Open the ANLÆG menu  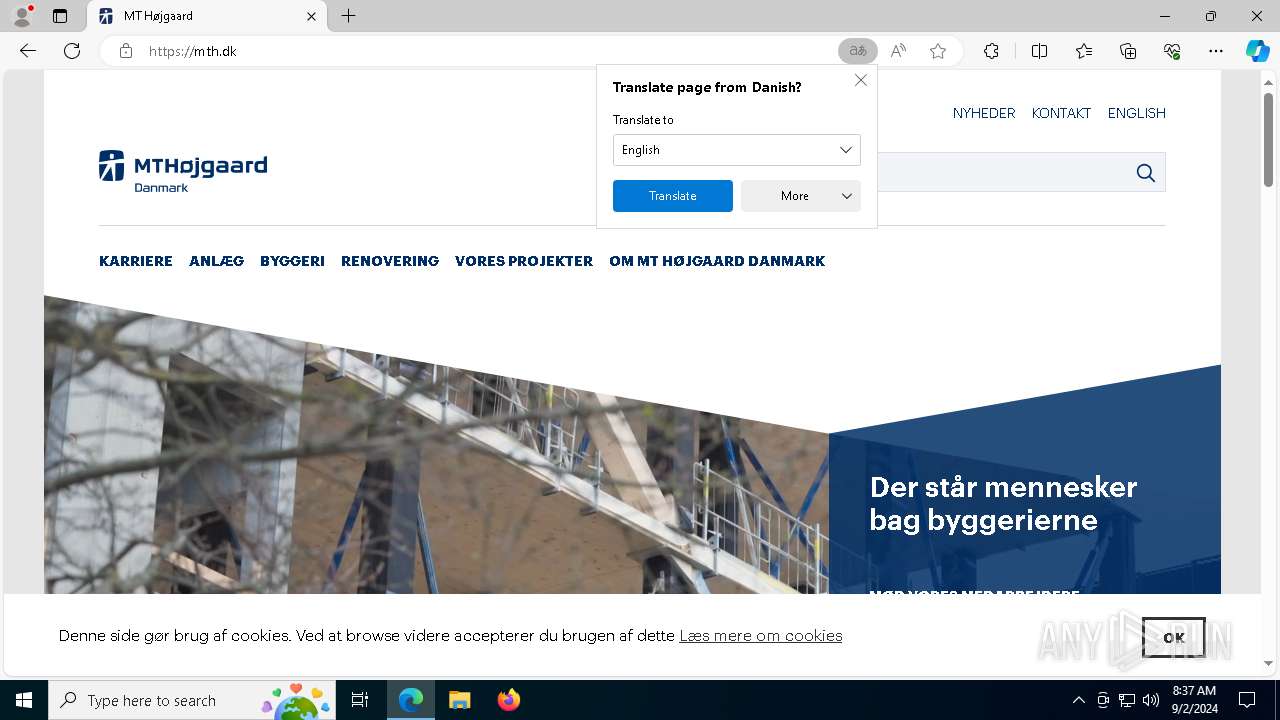pyautogui.click(x=216, y=261)
